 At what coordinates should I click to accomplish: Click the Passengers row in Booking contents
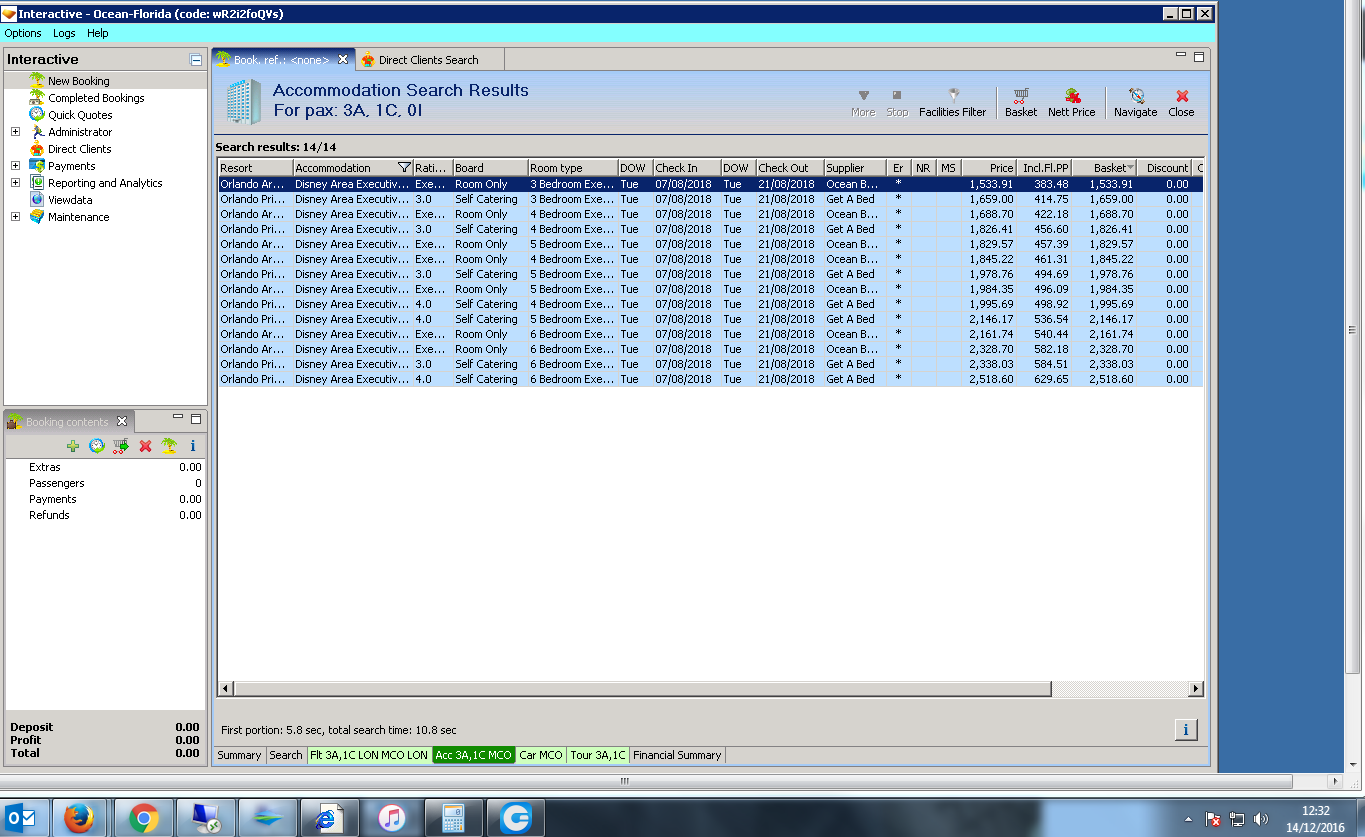point(105,483)
